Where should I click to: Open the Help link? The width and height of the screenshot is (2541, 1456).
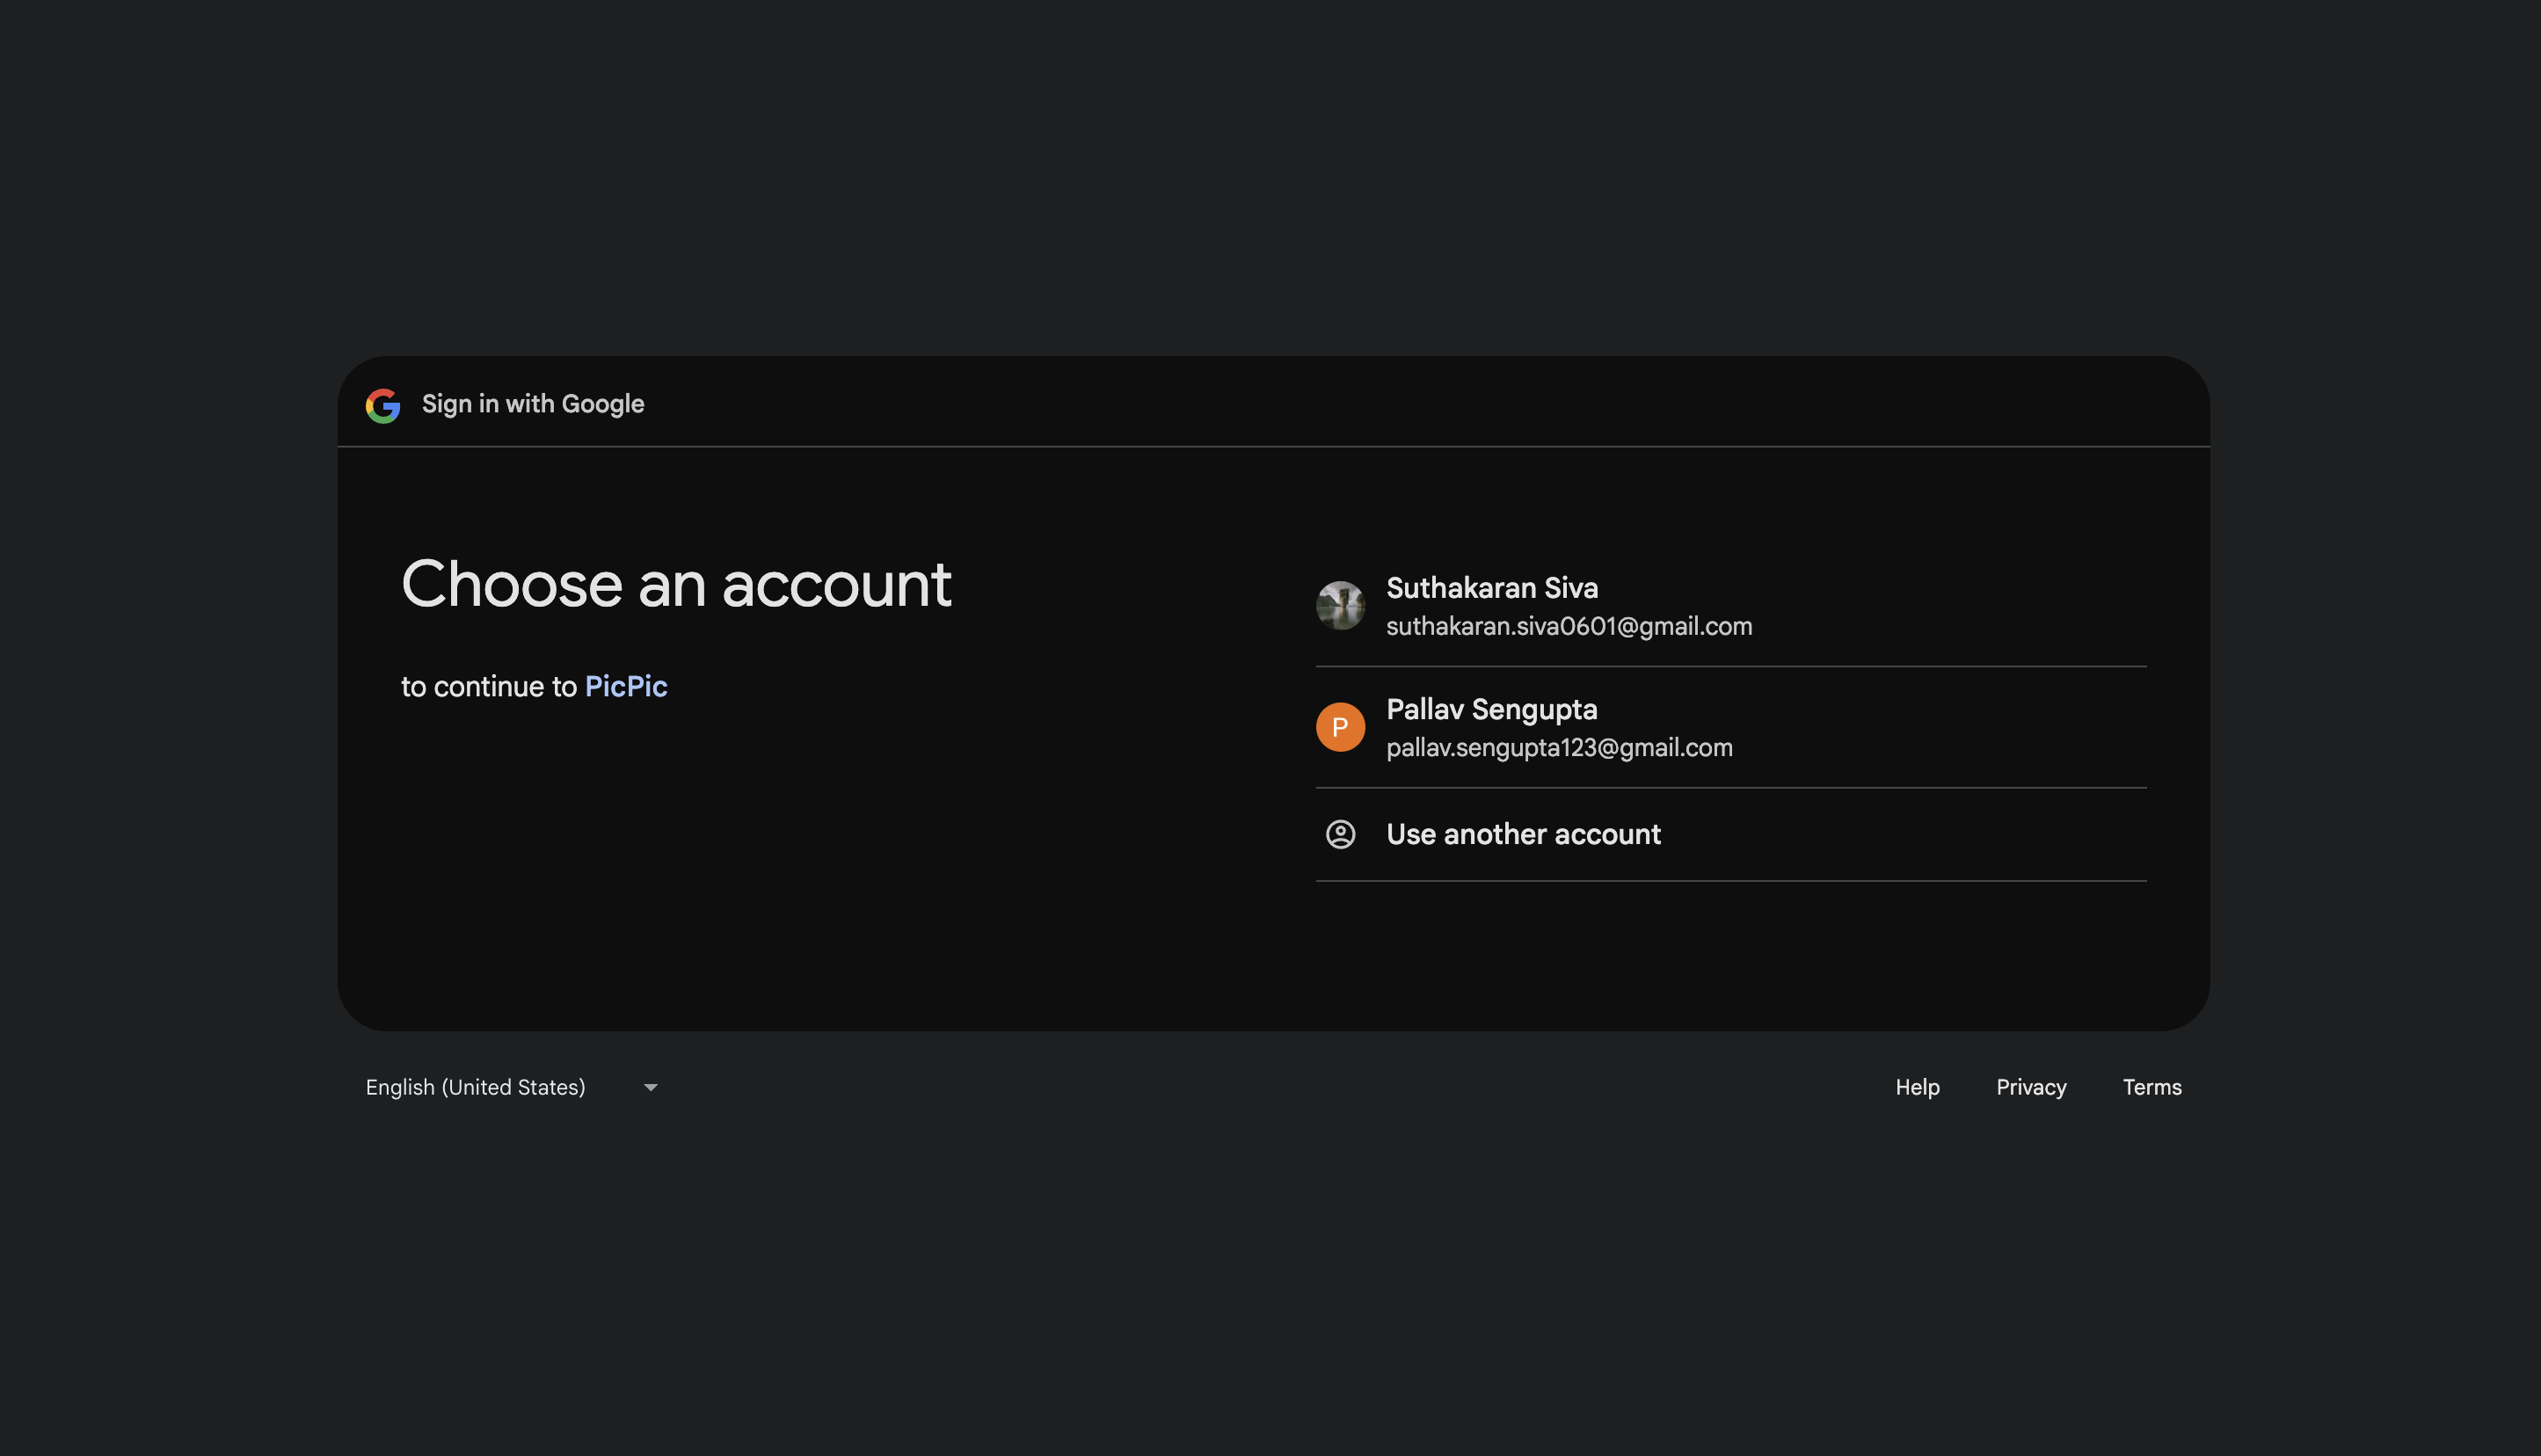click(x=1916, y=1087)
